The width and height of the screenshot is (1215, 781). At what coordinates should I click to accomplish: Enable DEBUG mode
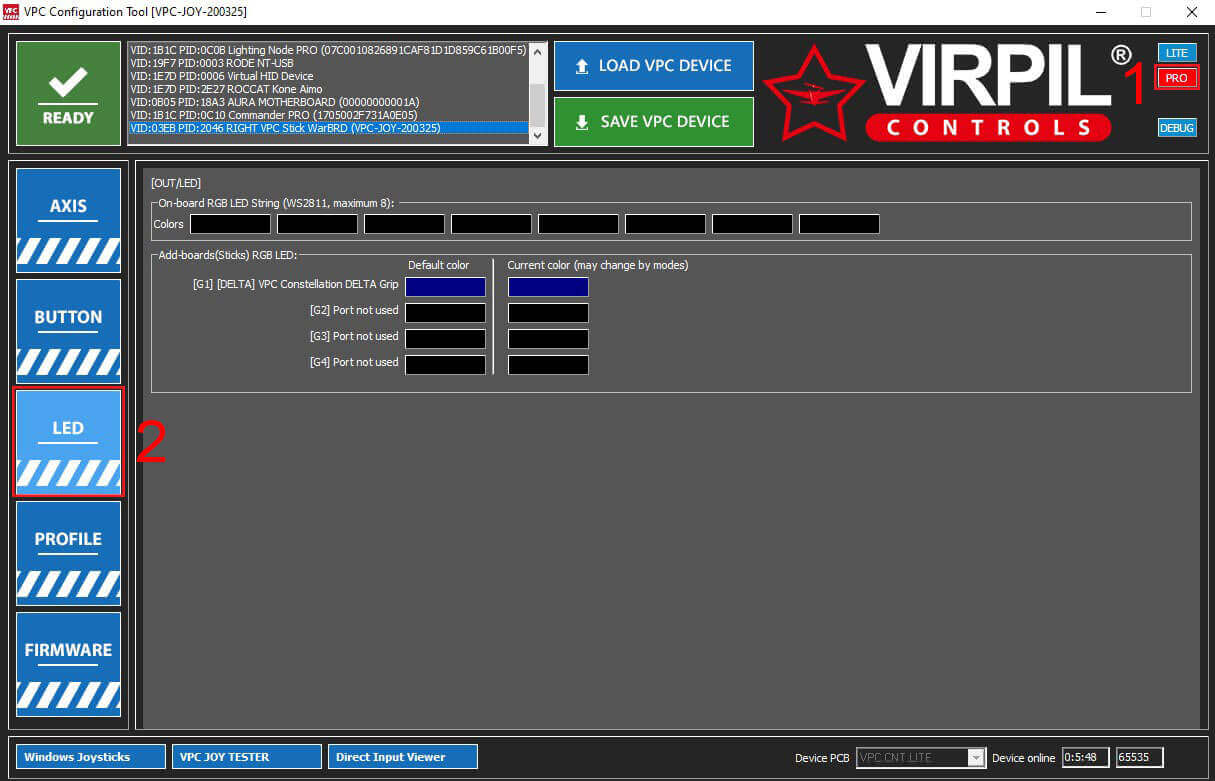[x=1177, y=128]
